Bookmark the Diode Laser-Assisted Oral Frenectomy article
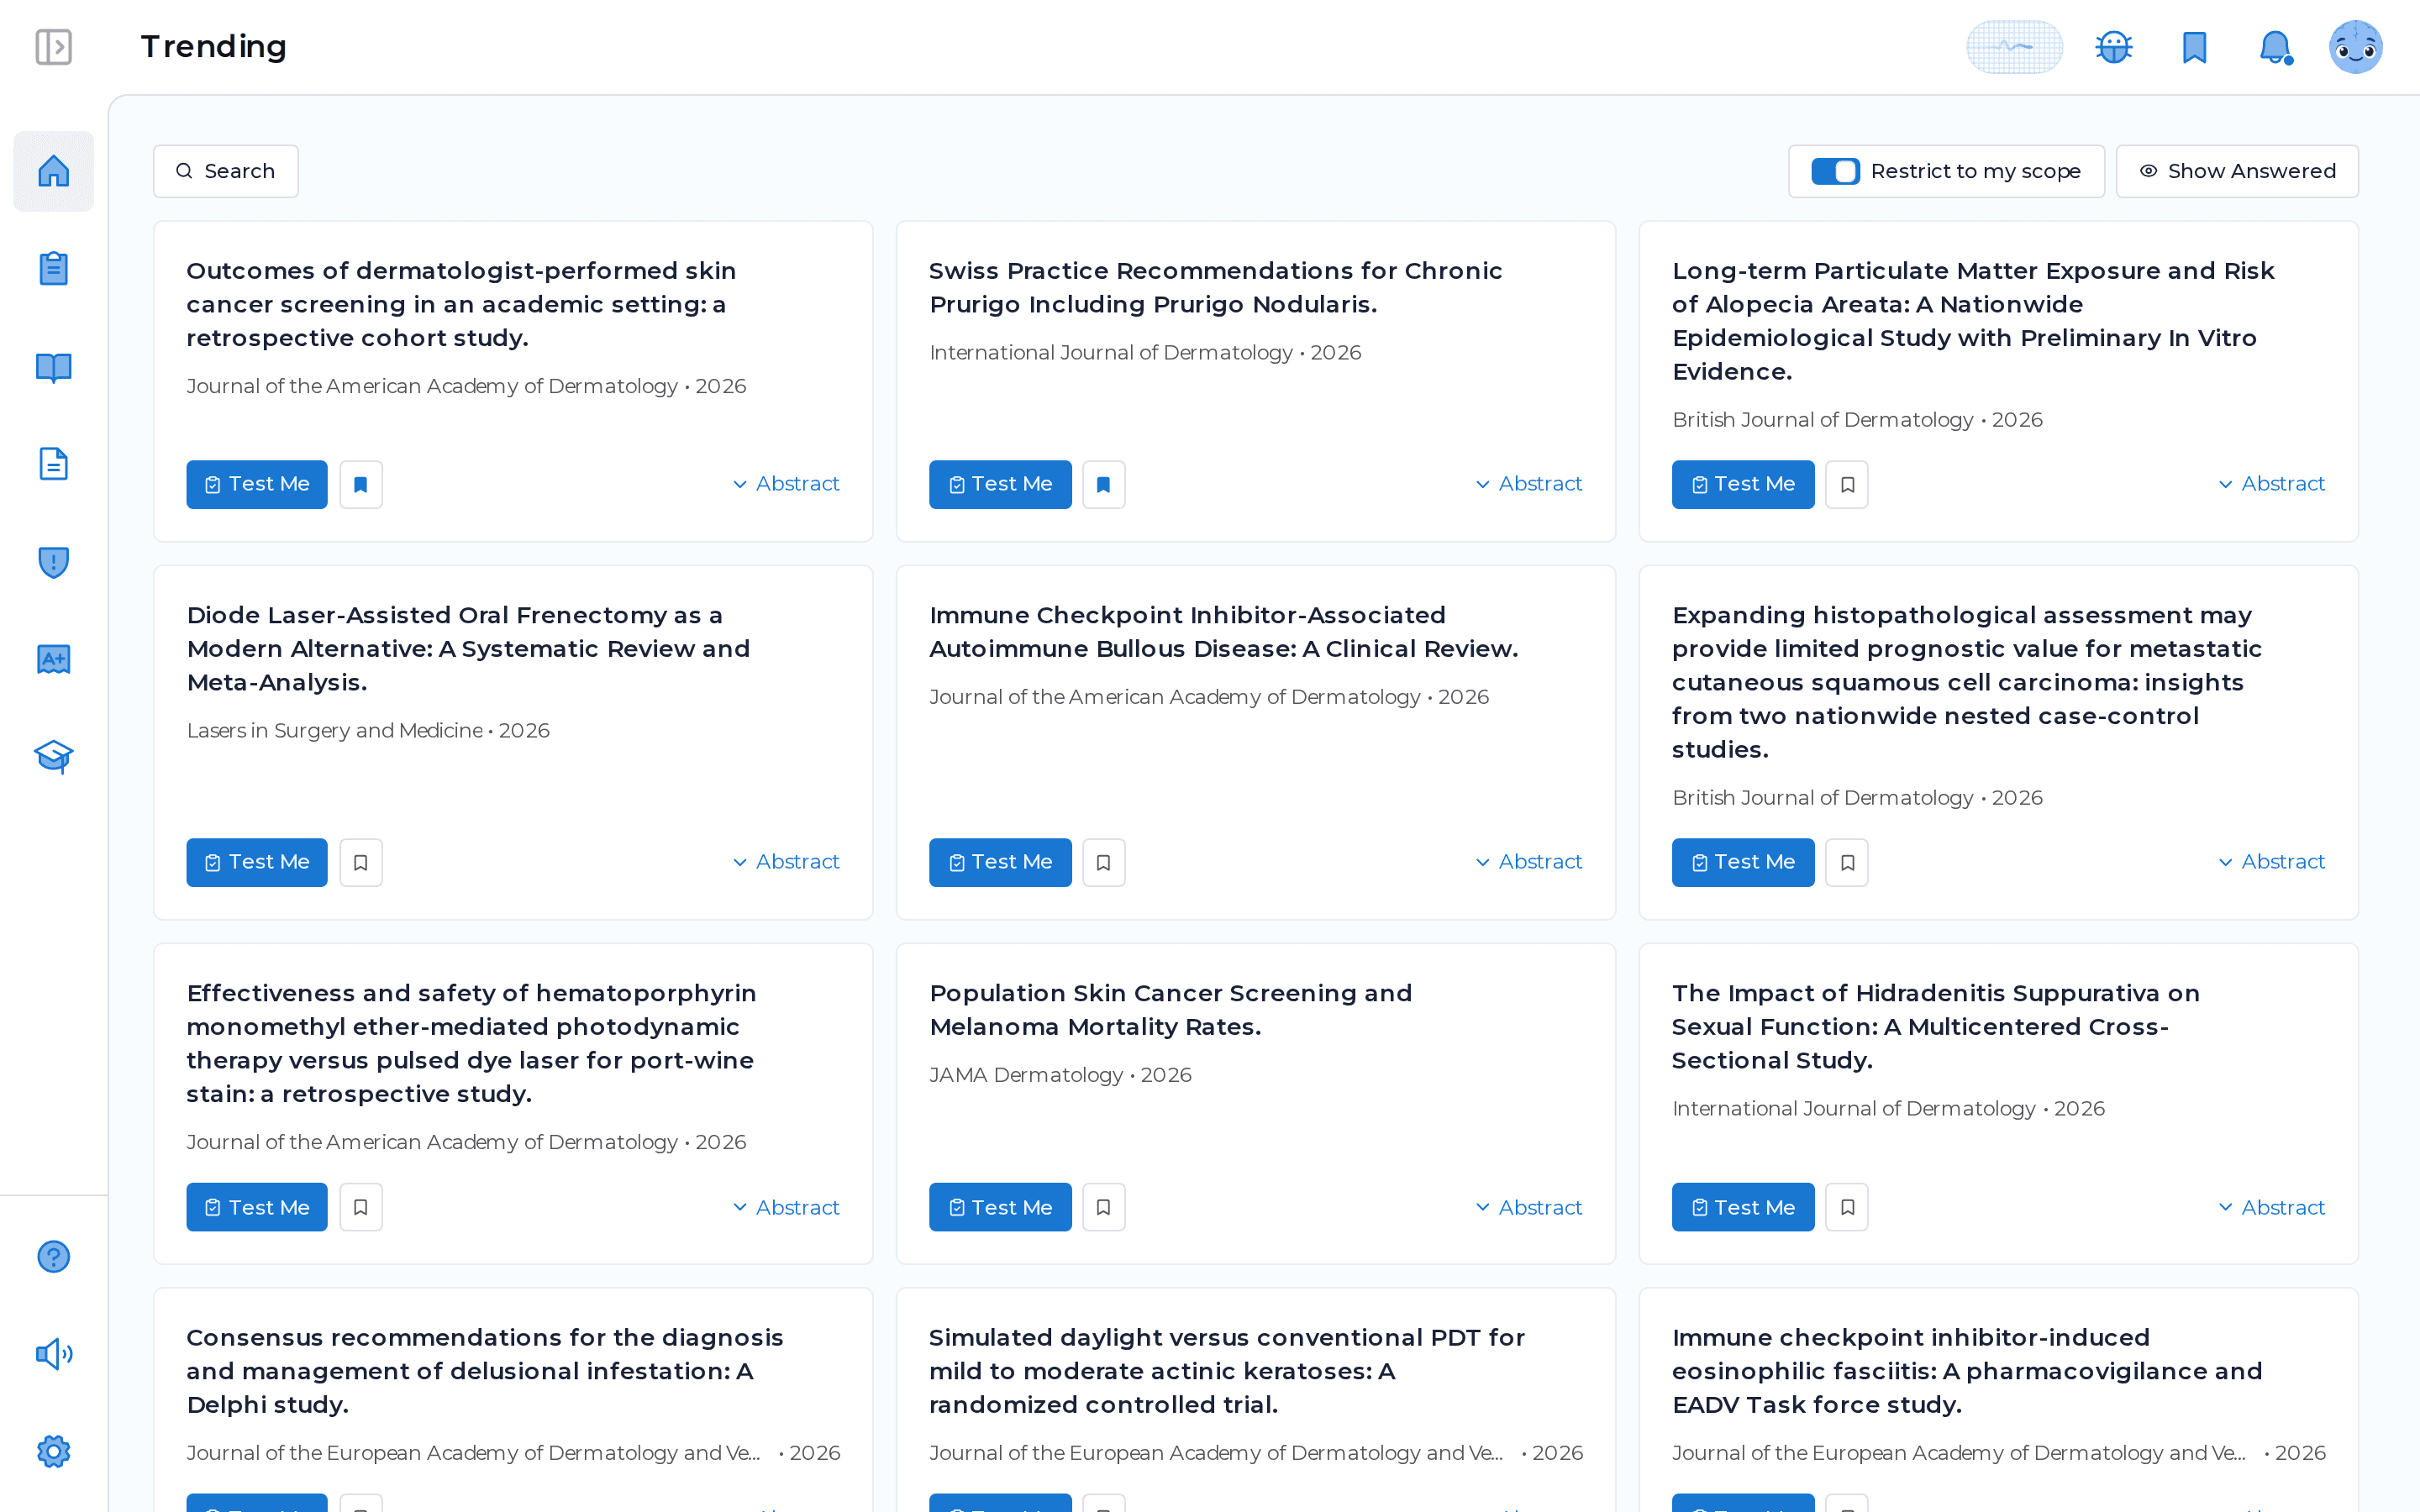Image resolution: width=2420 pixels, height=1512 pixels. (x=361, y=862)
